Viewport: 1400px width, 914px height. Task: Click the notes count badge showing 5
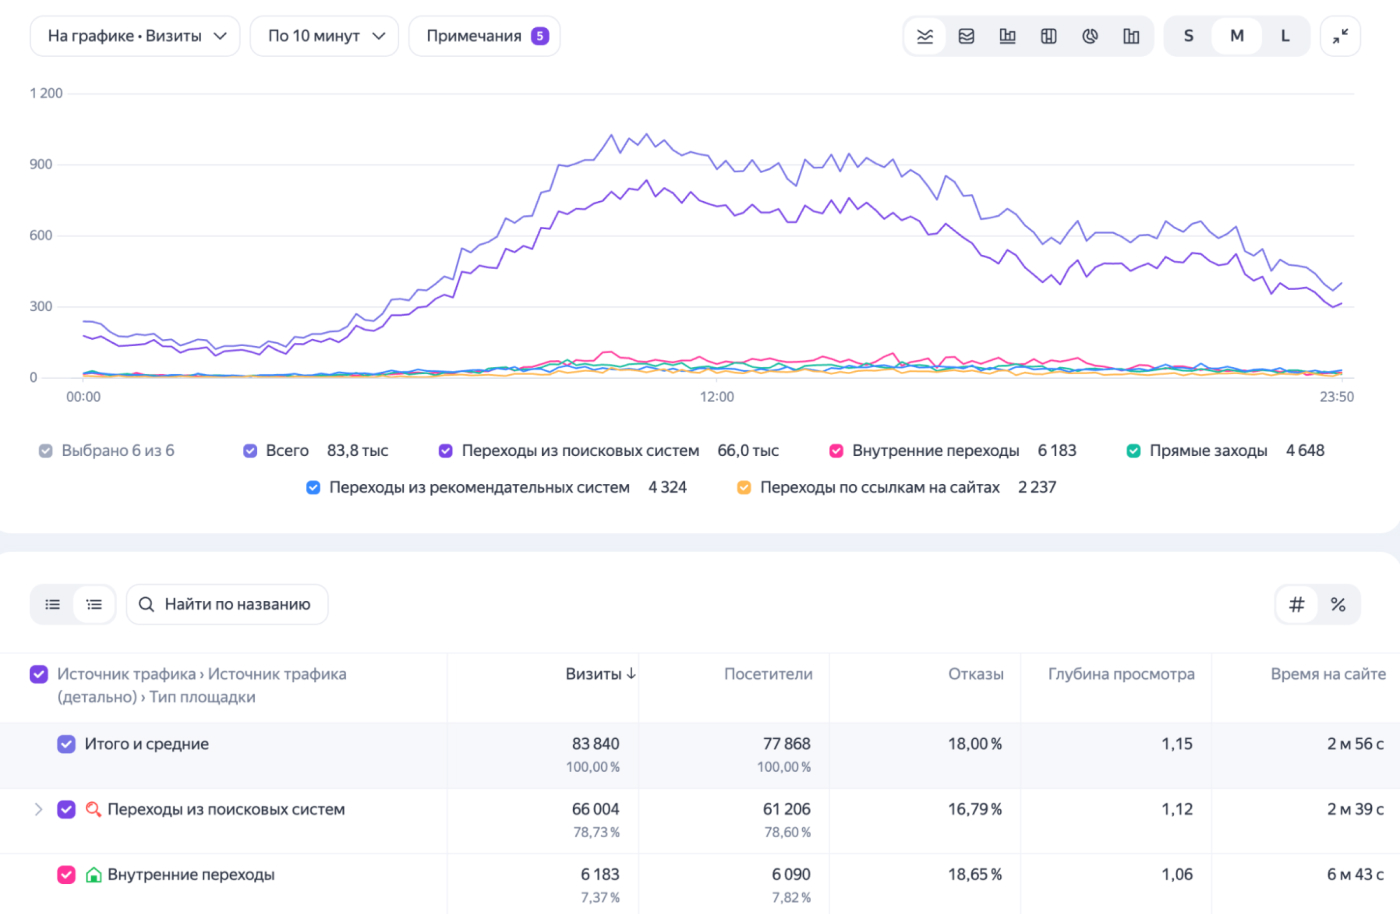click(x=540, y=36)
